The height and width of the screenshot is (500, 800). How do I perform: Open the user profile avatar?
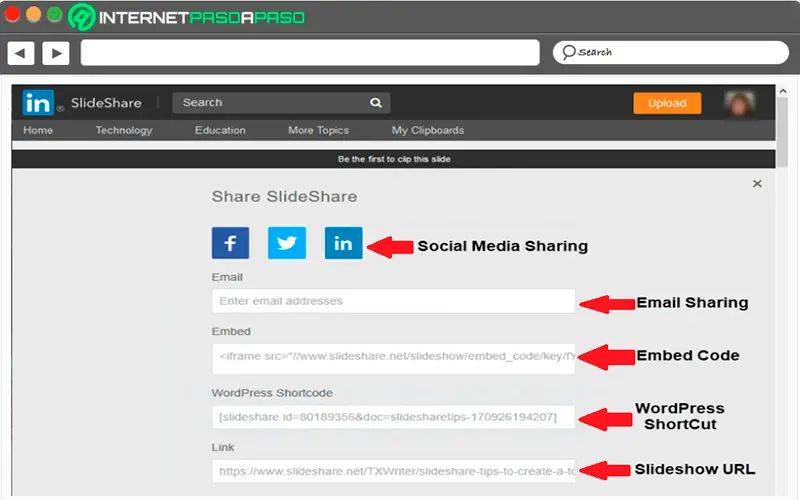click(x=739, y=104)
